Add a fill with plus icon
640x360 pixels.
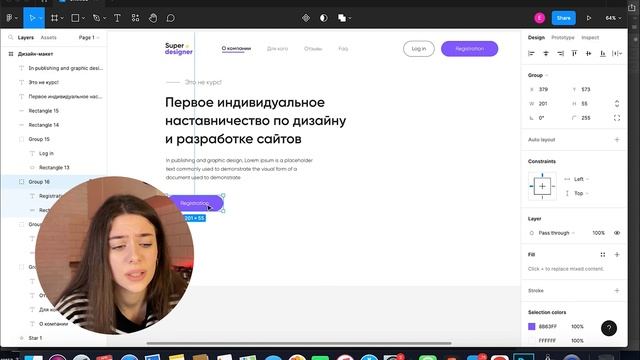(617, 255)
